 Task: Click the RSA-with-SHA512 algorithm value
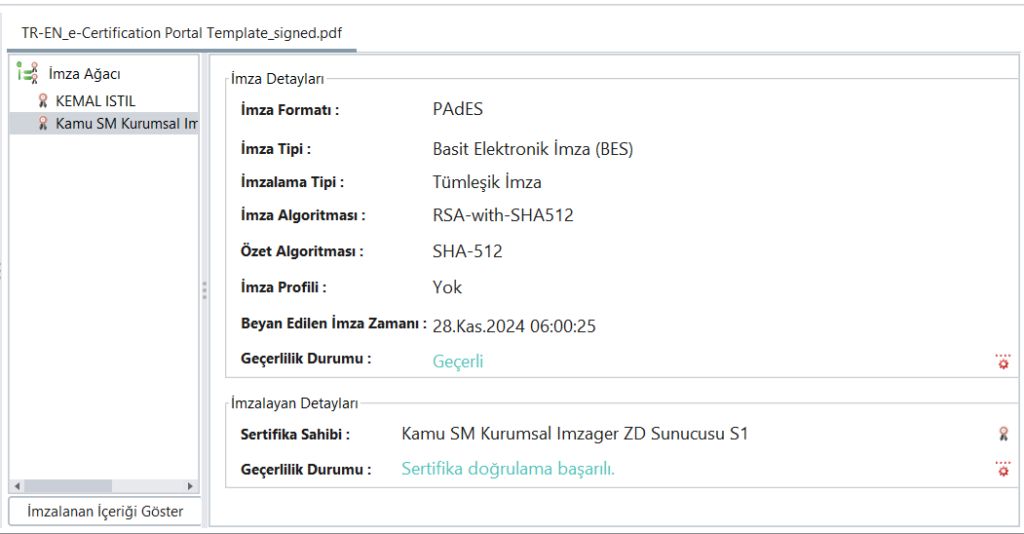(503, 215)
